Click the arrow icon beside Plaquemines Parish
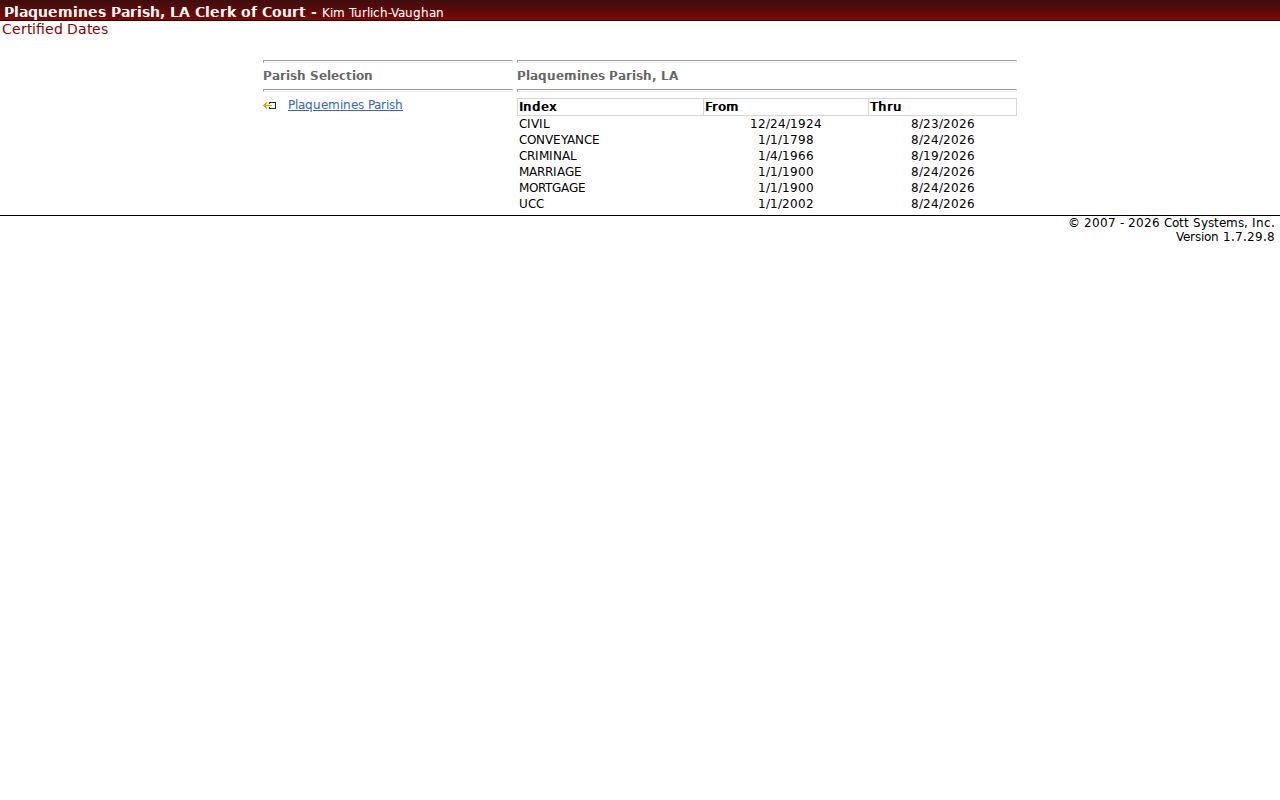 [269, 105]
